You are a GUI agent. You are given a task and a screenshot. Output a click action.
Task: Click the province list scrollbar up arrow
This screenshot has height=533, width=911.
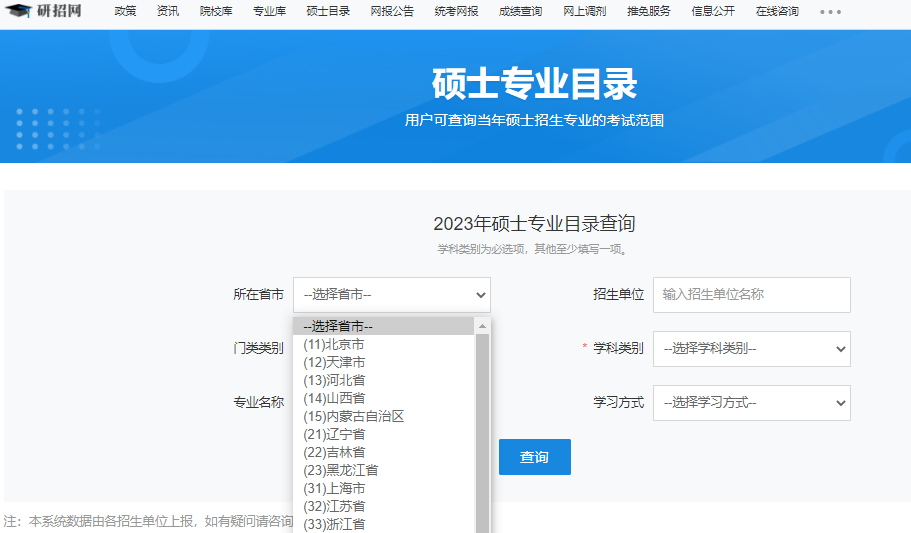click(x=482, y=326)
